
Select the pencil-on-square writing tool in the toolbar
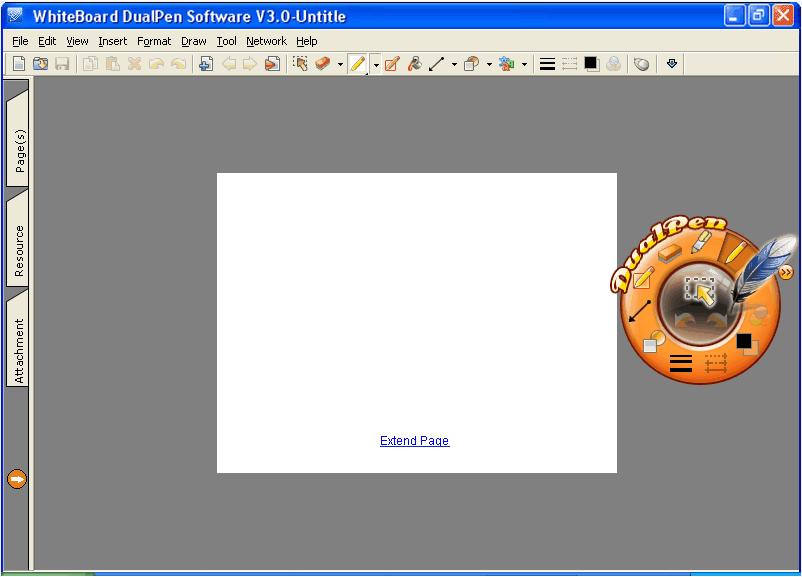pyautogui.click(x=392, y=64)
